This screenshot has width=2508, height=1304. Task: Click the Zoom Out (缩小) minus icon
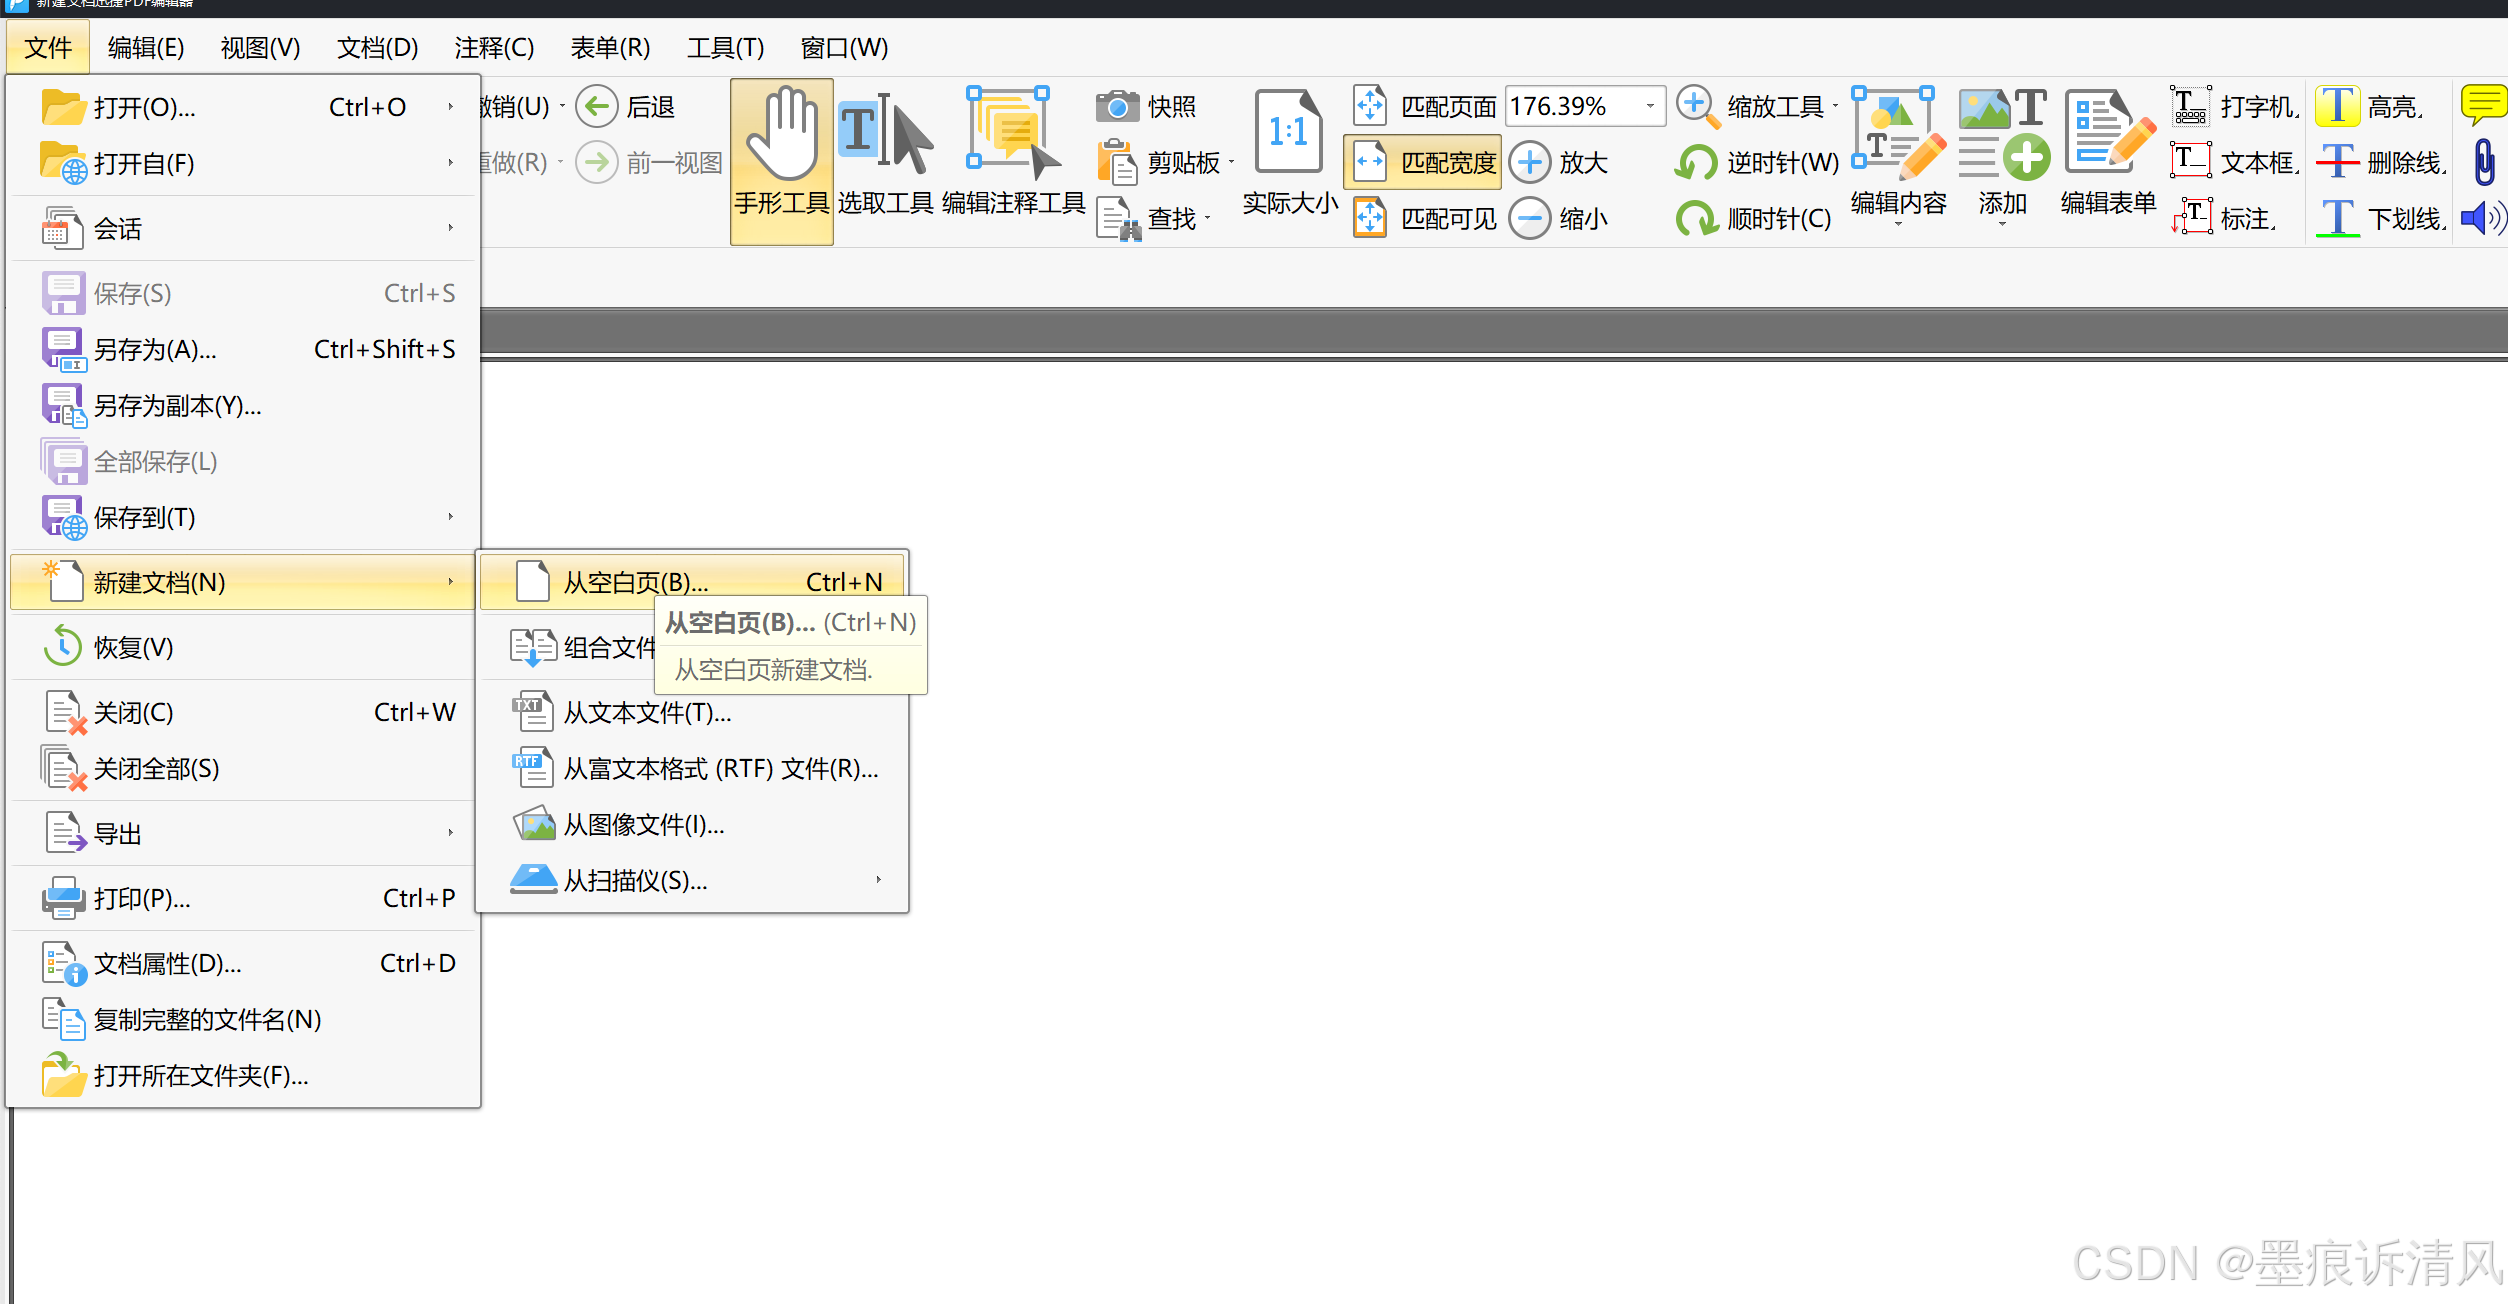pyautogui.click(x=1530, y=218)
